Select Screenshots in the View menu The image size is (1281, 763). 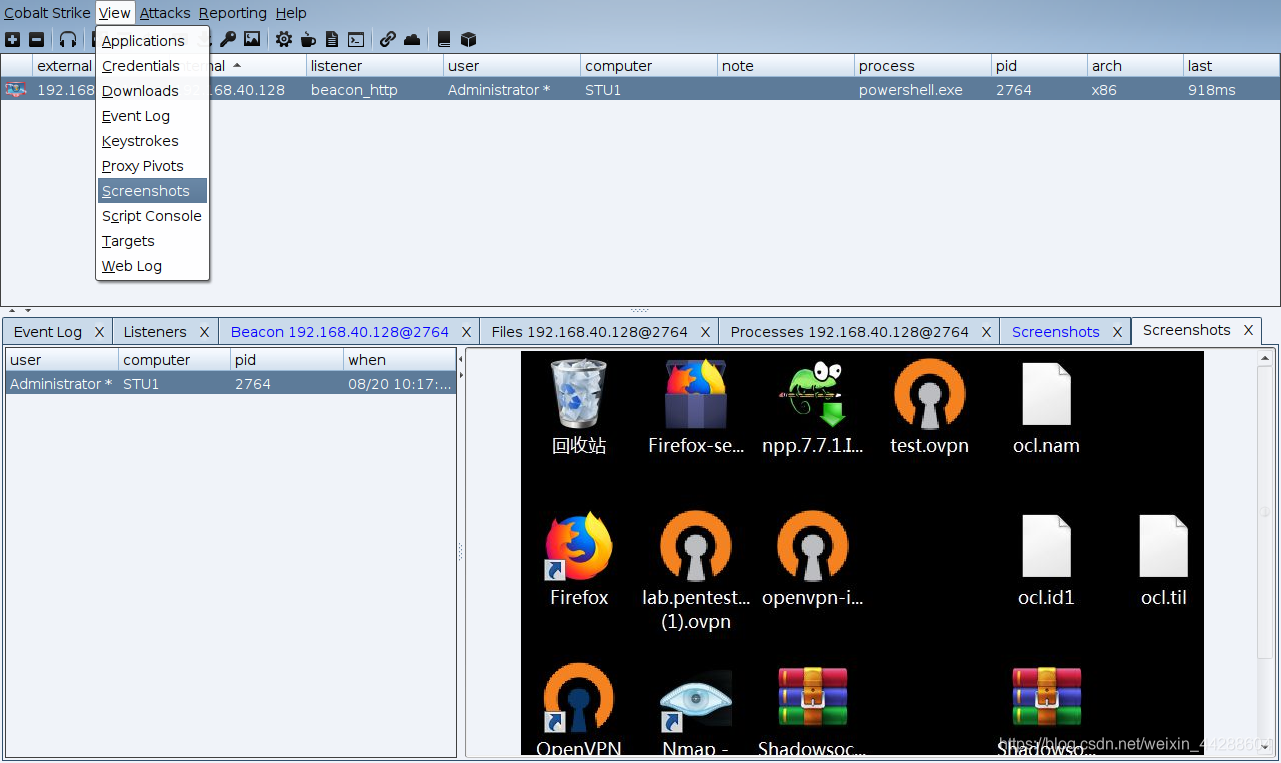pos(153,191)
